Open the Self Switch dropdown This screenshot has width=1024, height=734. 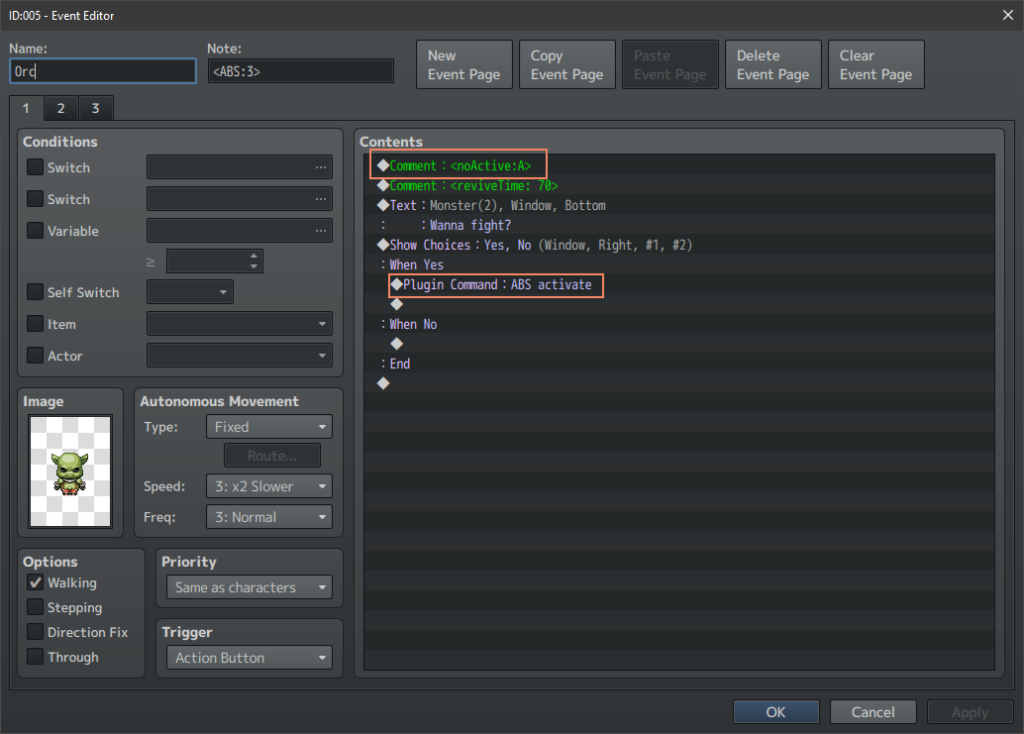point(190,292)
